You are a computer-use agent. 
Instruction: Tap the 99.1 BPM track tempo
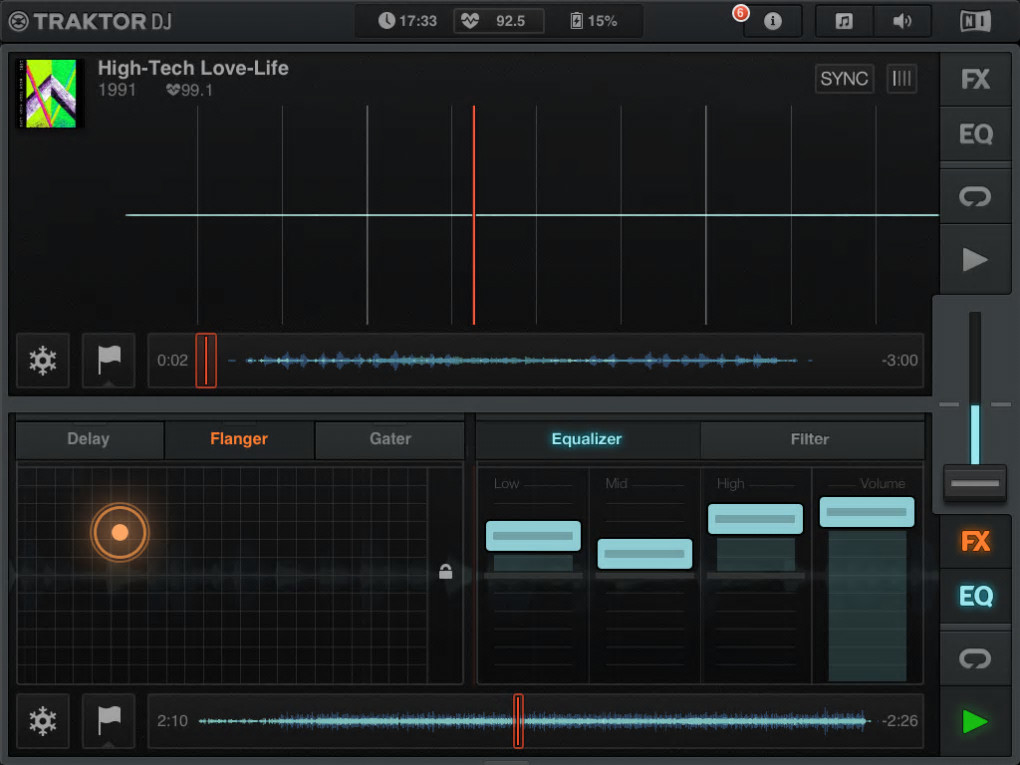click(x=189, y=90)
